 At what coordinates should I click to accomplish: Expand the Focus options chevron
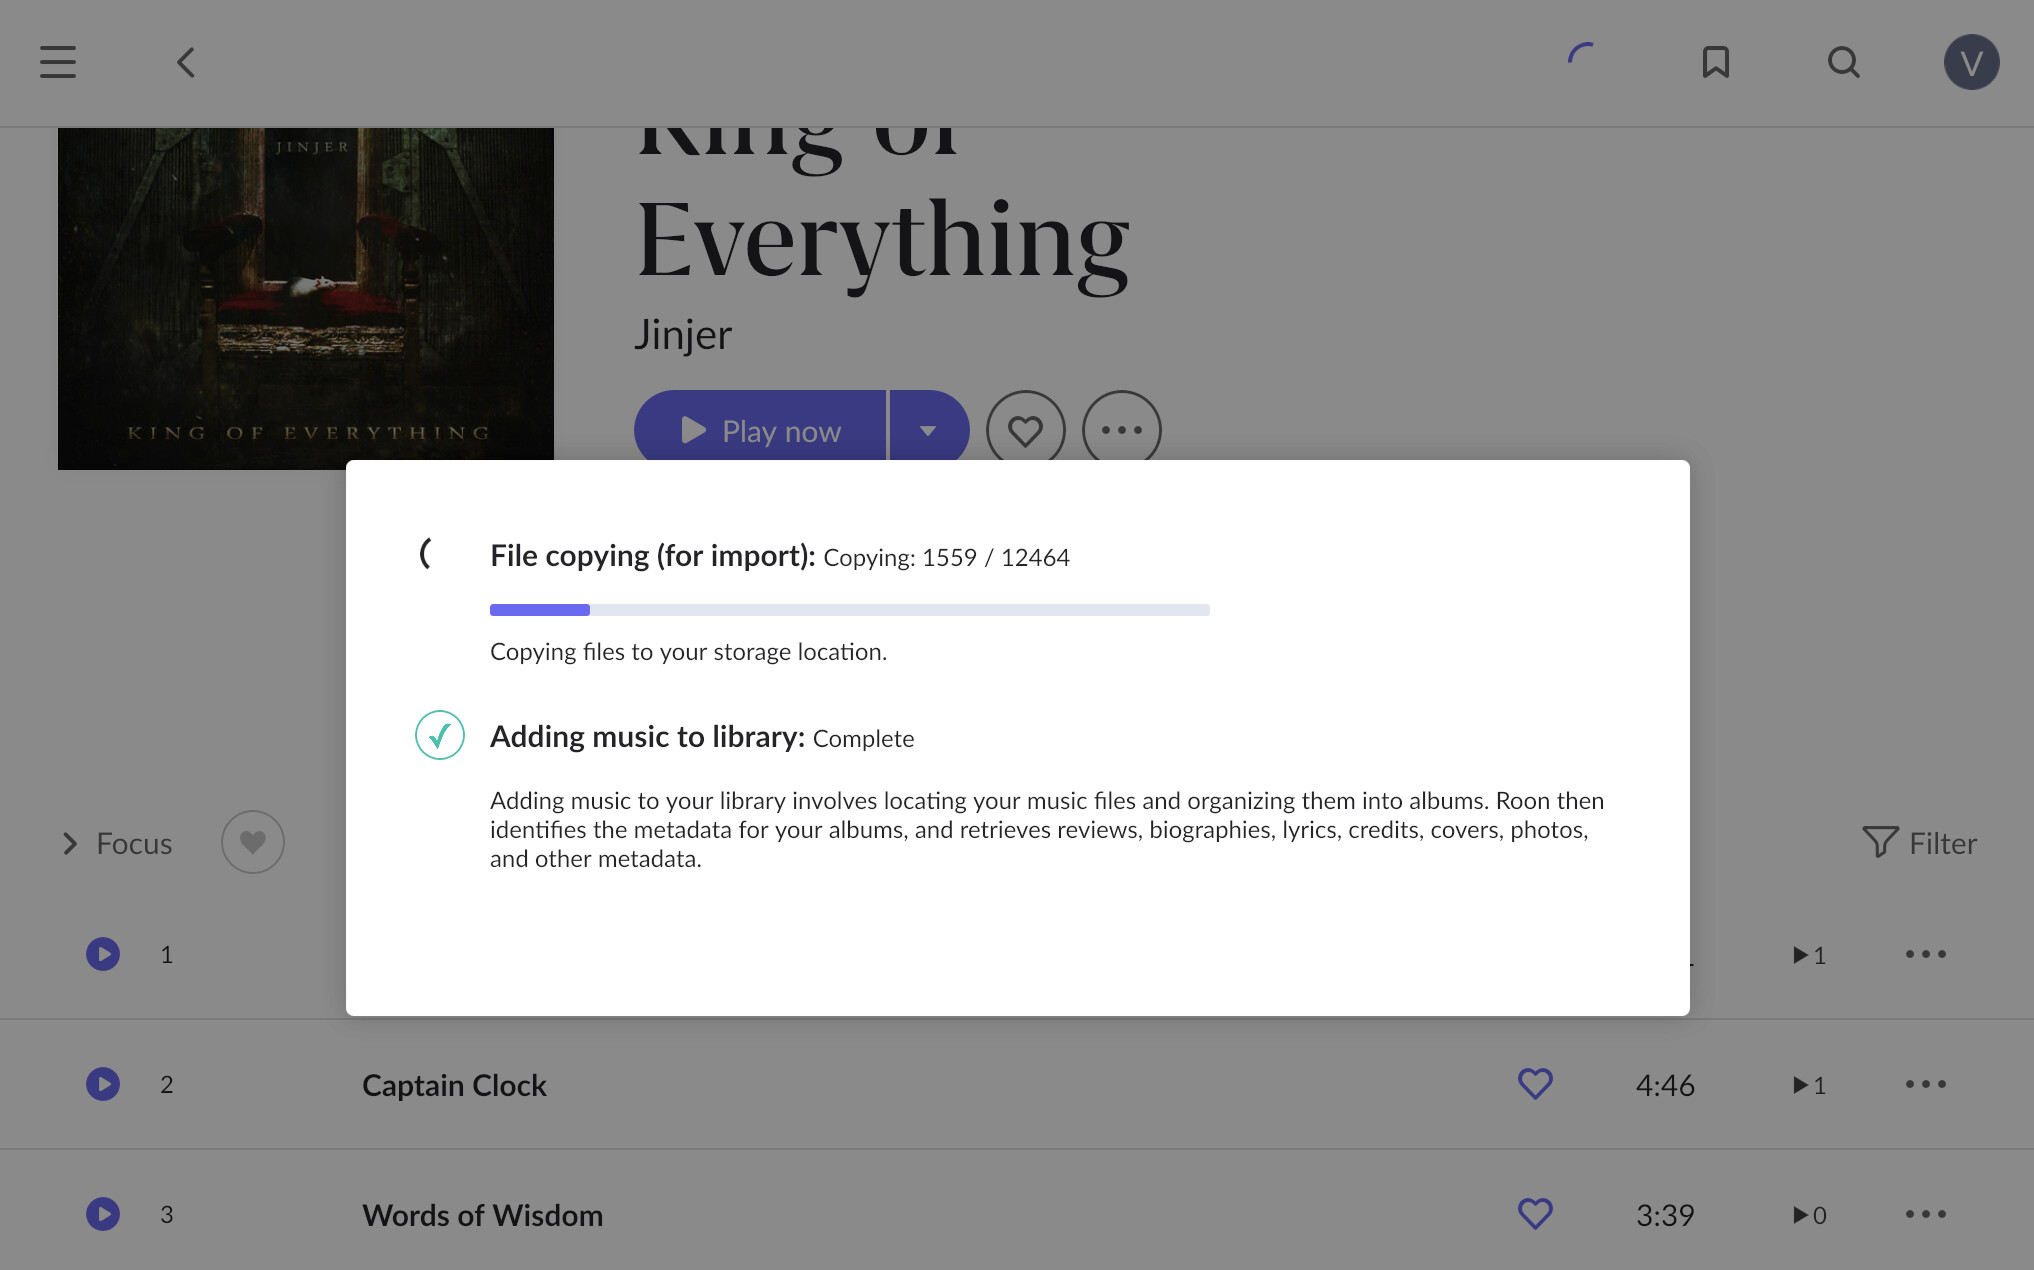[x=70, y=843]
